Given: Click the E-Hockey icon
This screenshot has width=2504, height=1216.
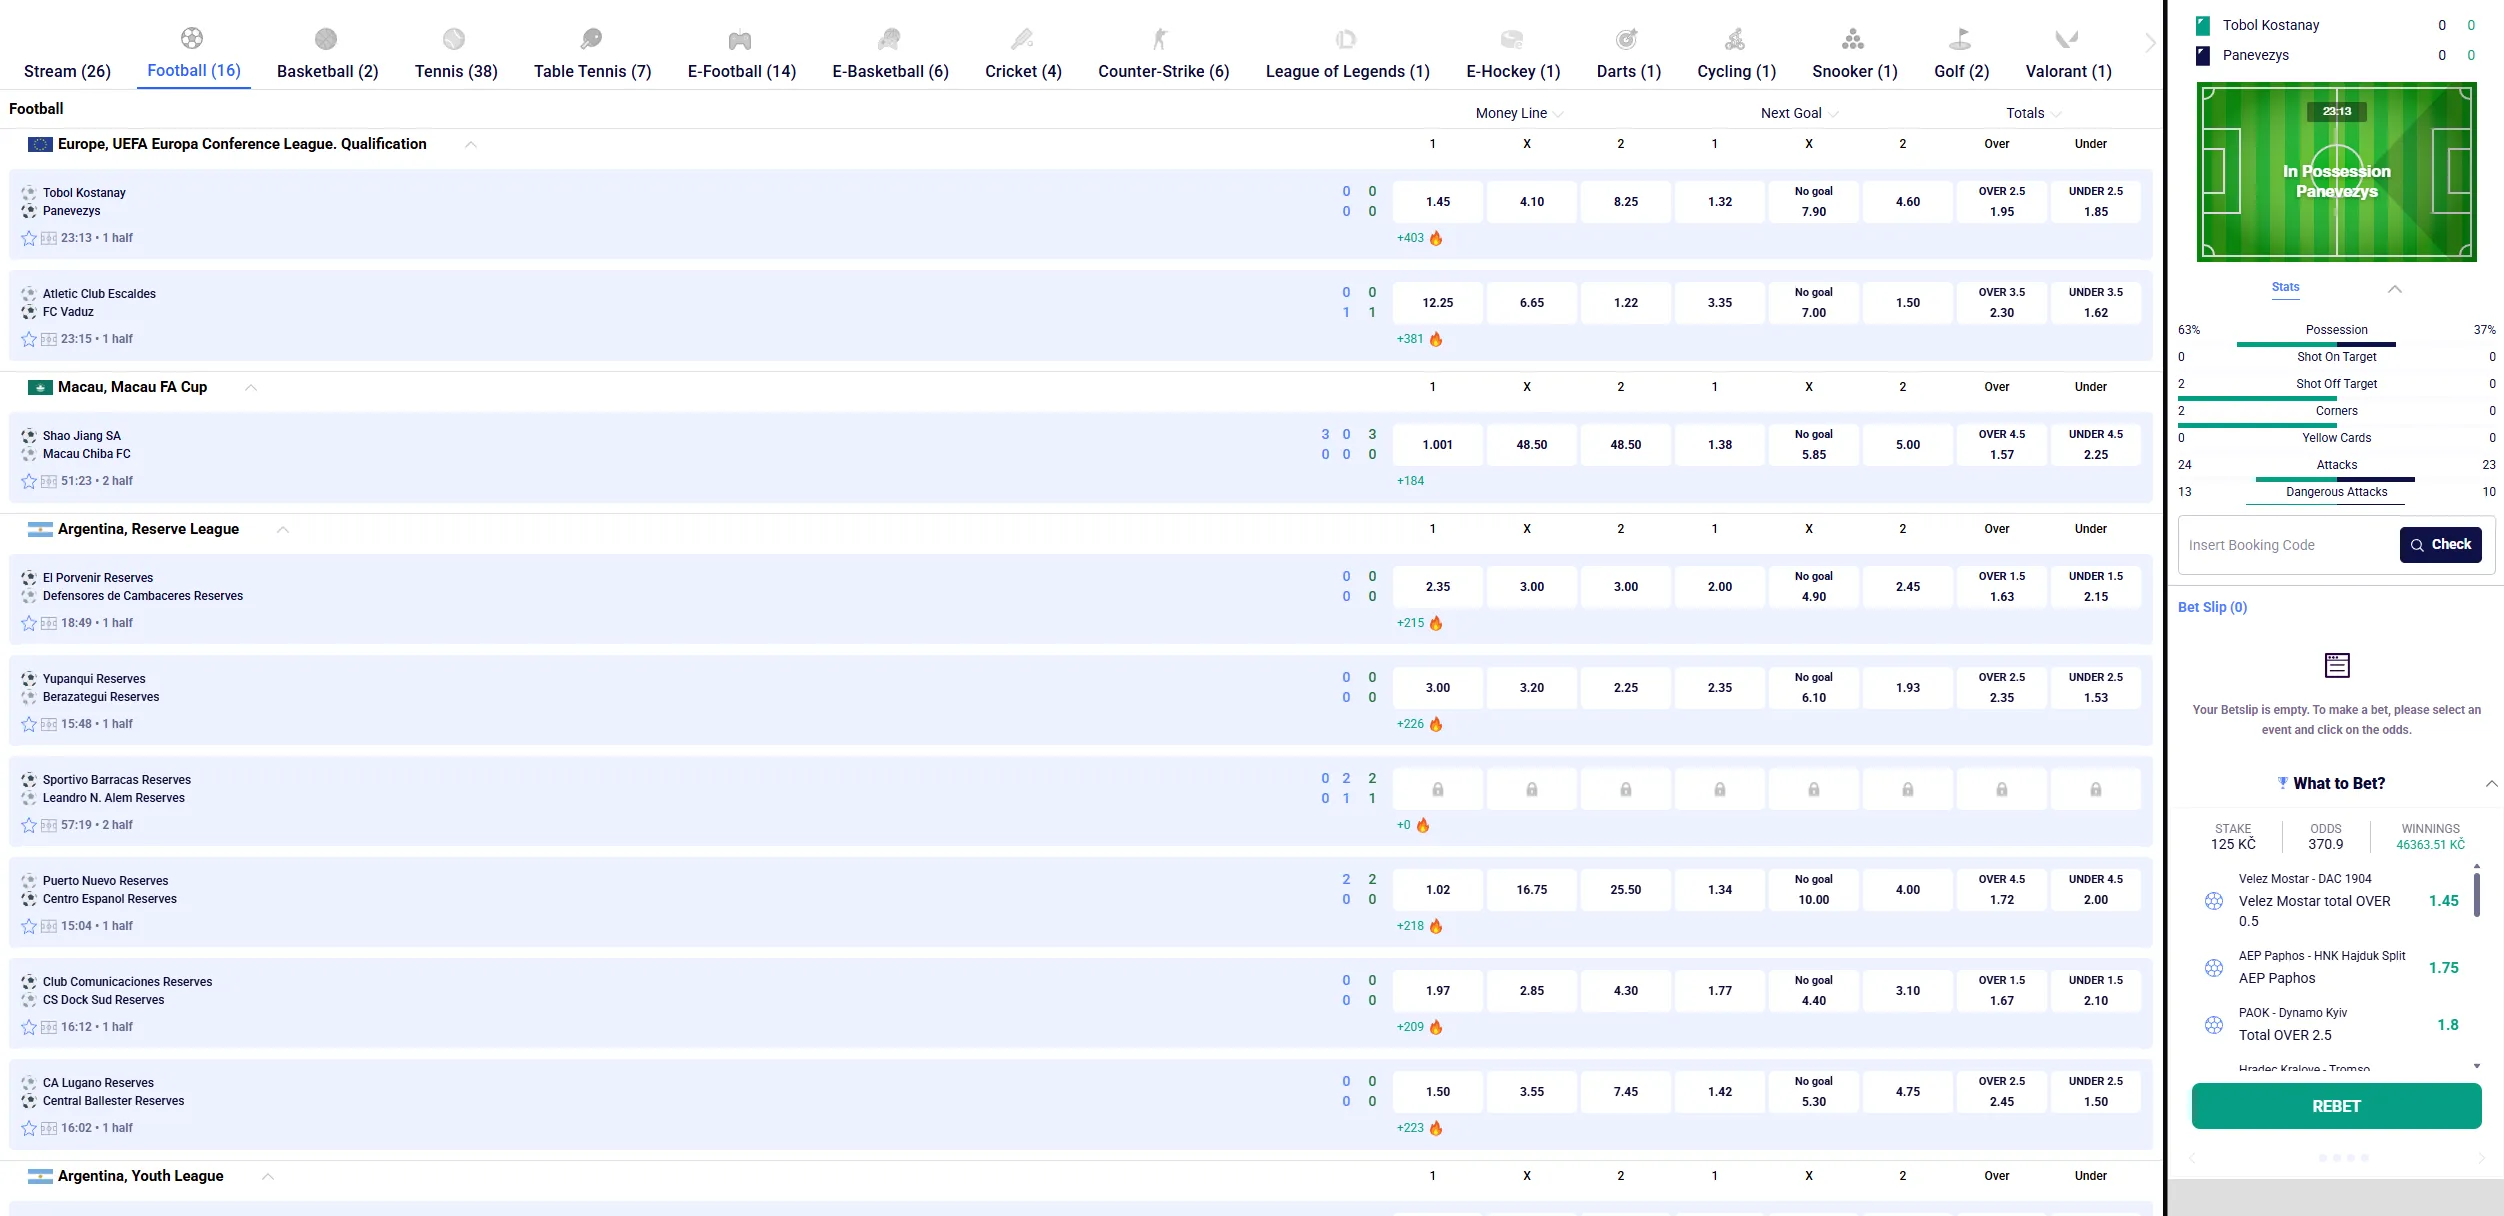Looking at the screenshot, I should coord(1512,39).
